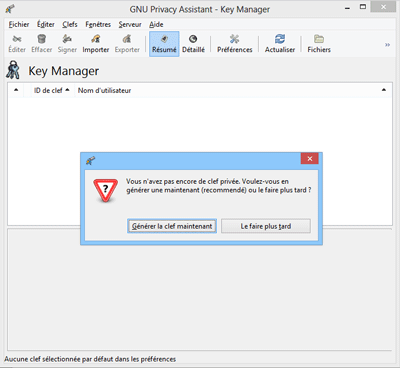Click the first column sort arrow
This screenshot has height=368, width=400.
click(x=16, y=90)
